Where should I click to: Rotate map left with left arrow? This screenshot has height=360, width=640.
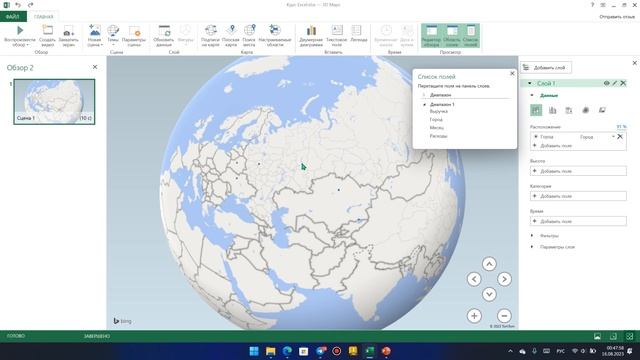(x=474, y=279)
